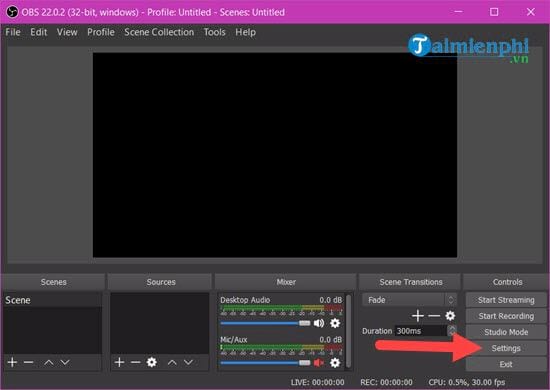Open the Edit menu

(x=39, y=32)
